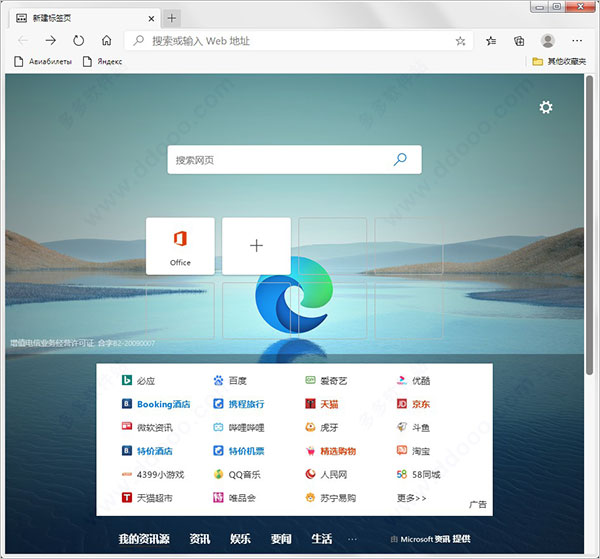Screen dimensions: 600x559
Task: Open the 爱奇艺 icon link
Action: point(310,380)
